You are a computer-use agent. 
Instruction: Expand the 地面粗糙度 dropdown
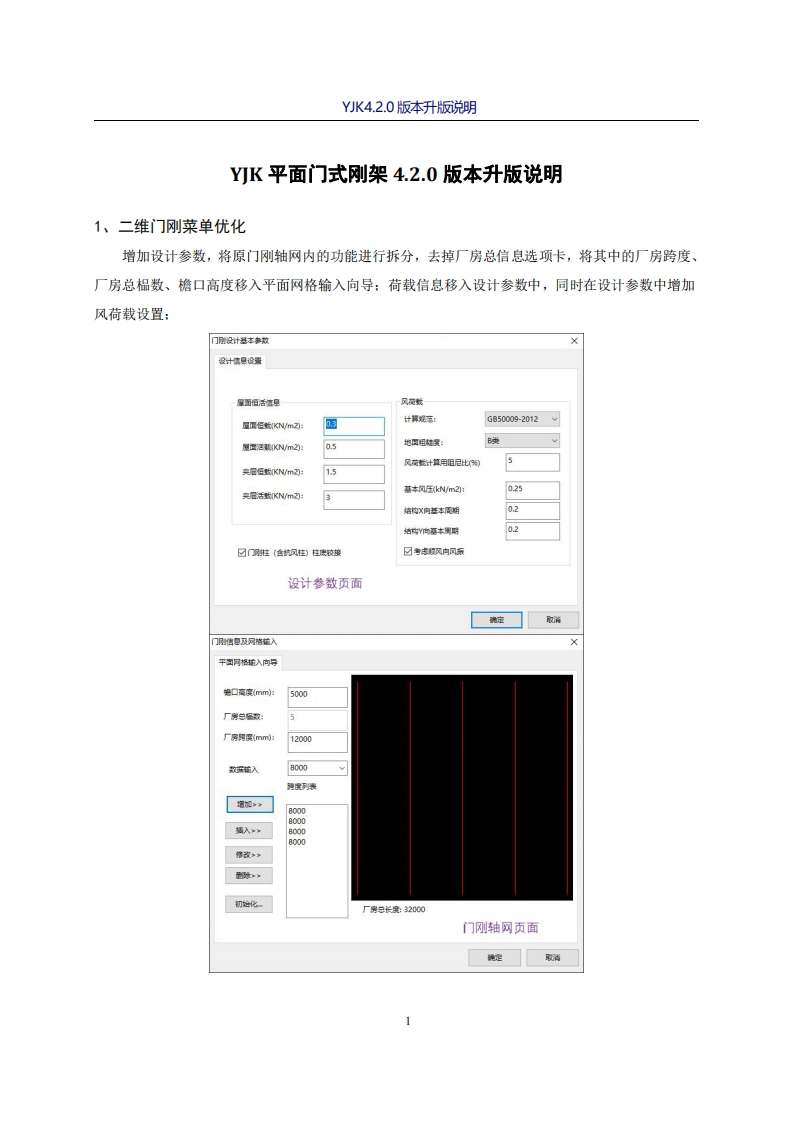(x=522, y=441)
